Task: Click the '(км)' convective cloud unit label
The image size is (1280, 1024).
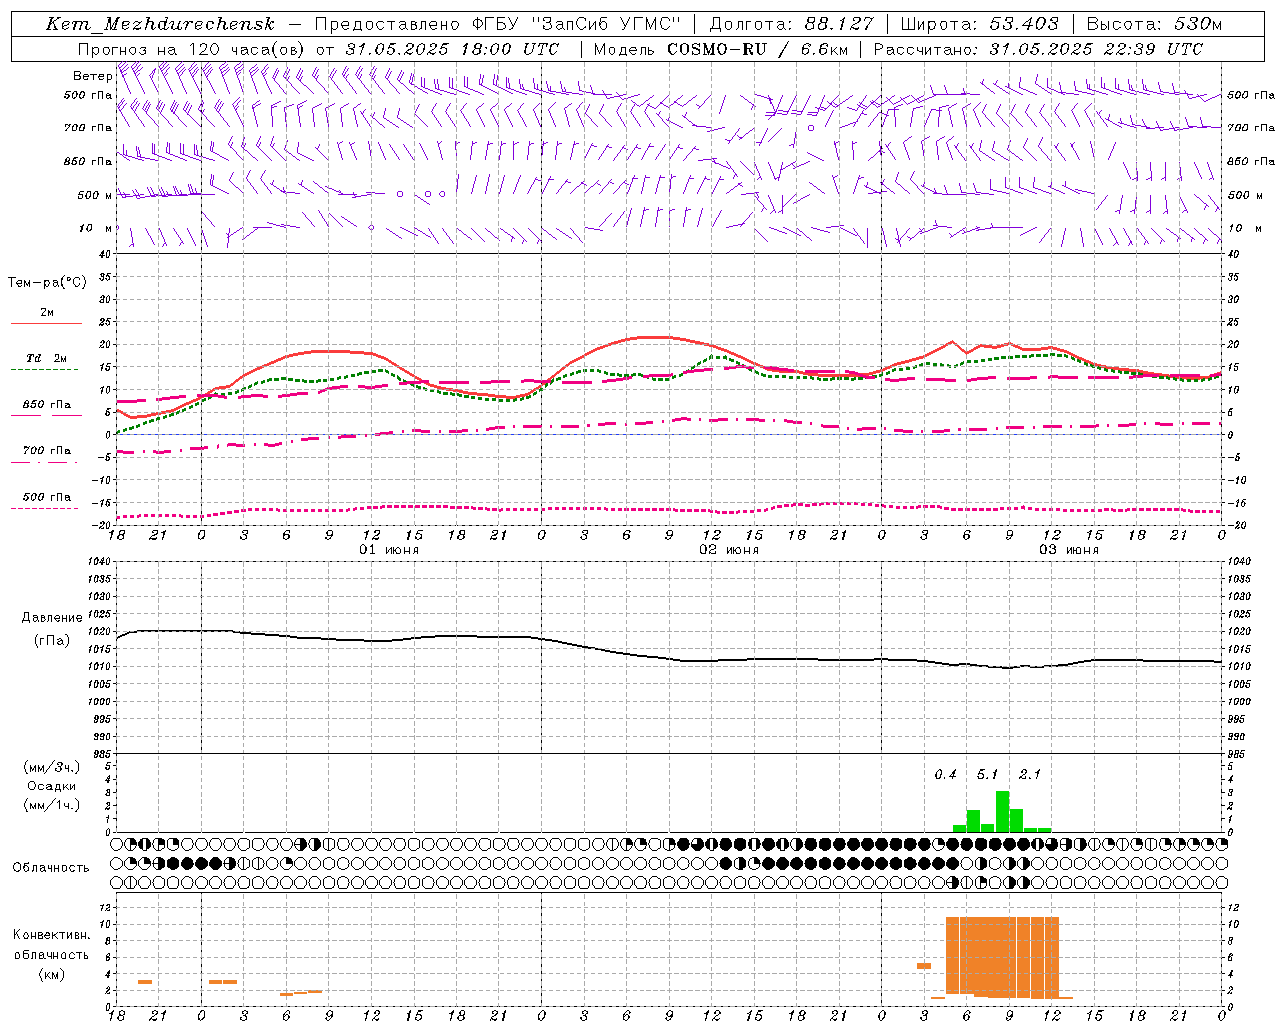Action: point(51,974)
